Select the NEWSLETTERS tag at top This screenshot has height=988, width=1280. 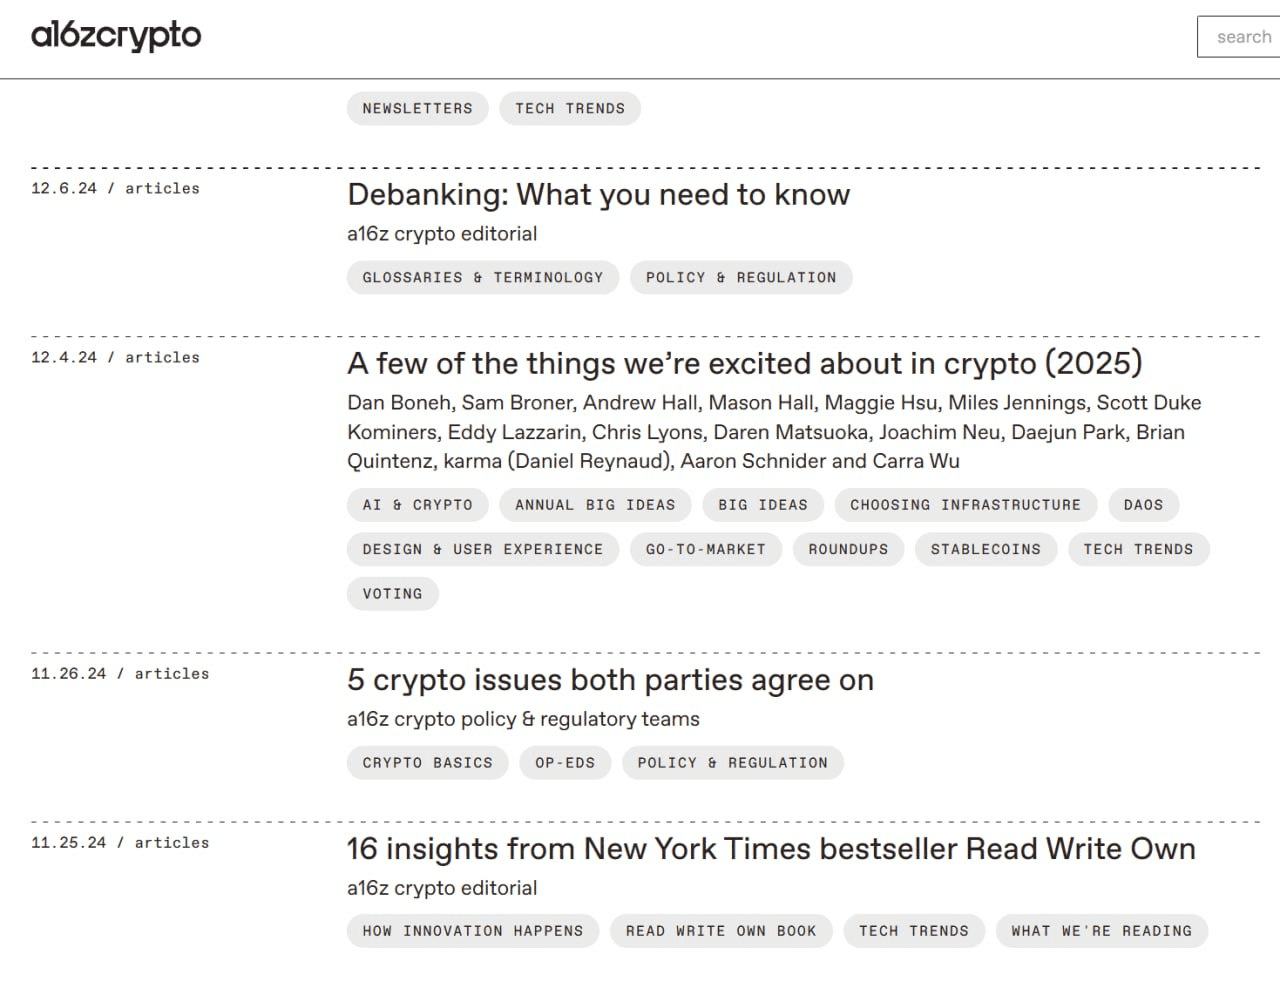(x=417, y=108)
